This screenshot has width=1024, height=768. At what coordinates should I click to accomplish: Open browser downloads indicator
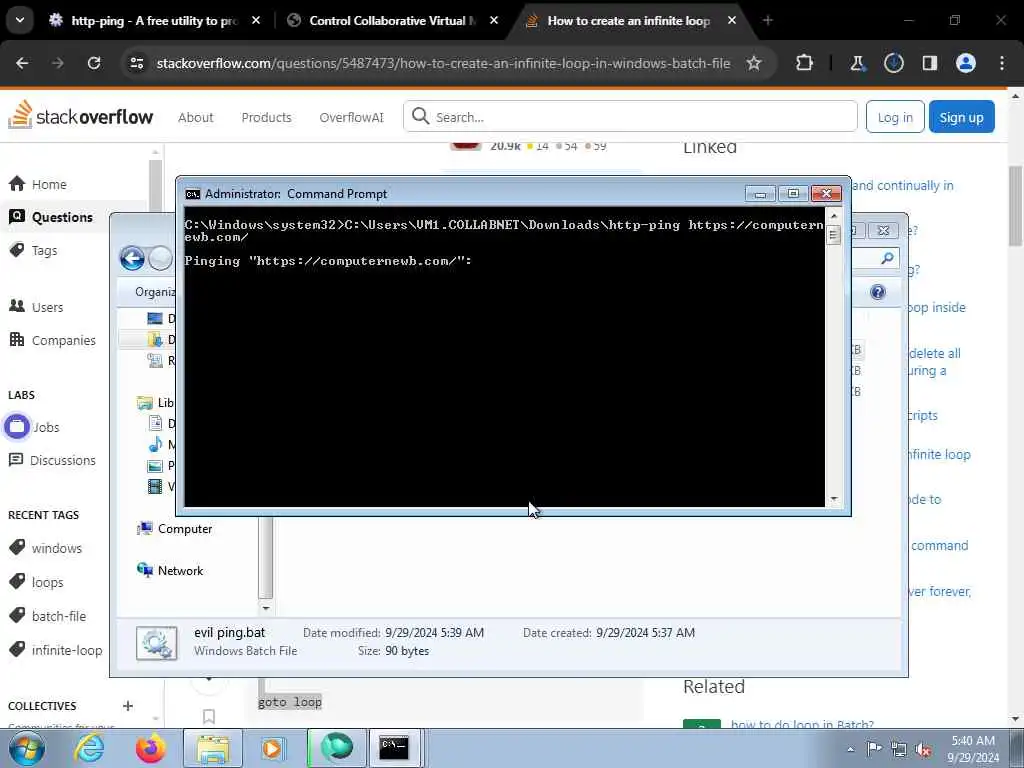[893, 63]
